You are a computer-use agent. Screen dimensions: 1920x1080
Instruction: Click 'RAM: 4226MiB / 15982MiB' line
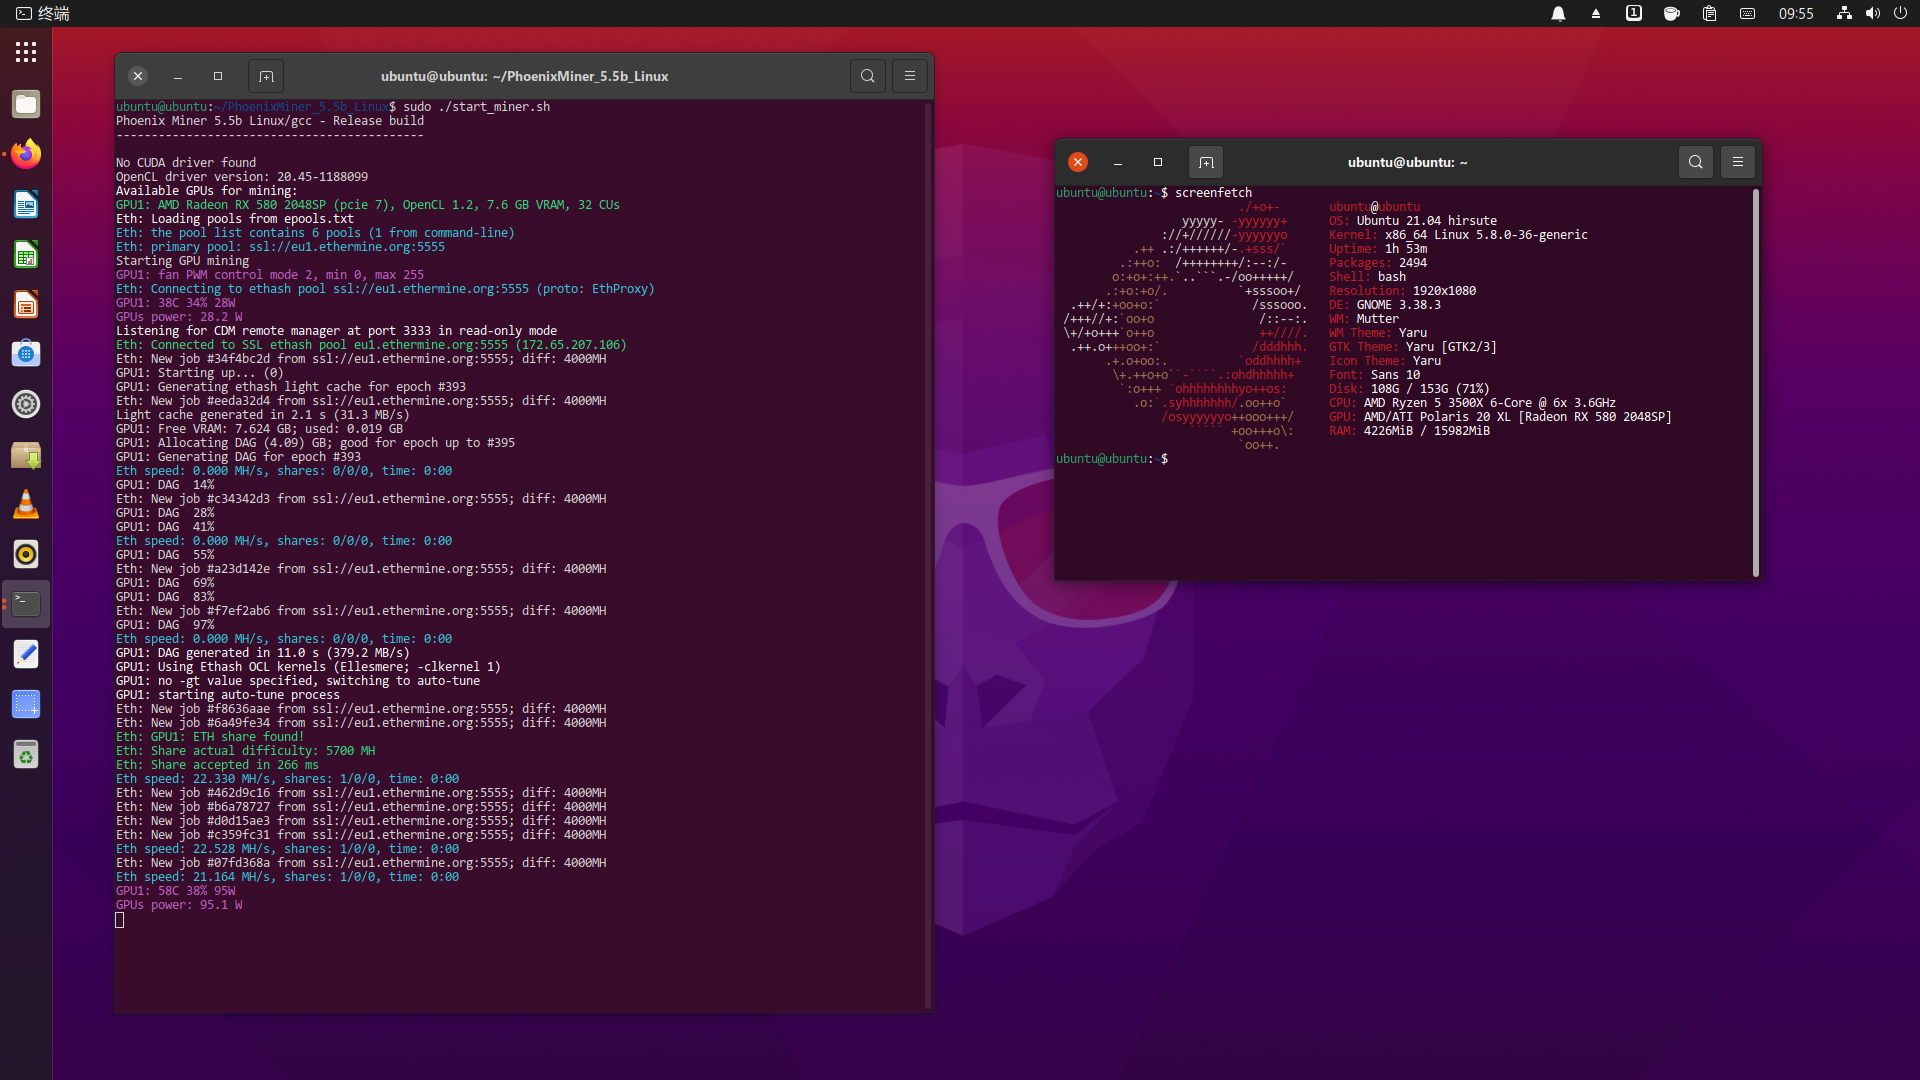pos(1409,431)
